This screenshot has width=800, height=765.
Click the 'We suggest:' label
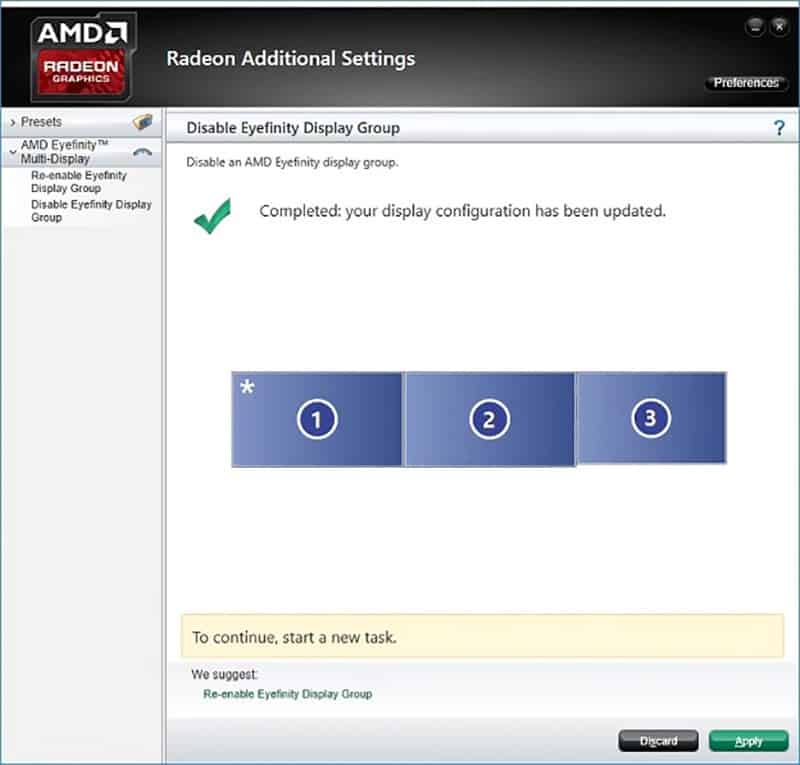click(224, 674)
